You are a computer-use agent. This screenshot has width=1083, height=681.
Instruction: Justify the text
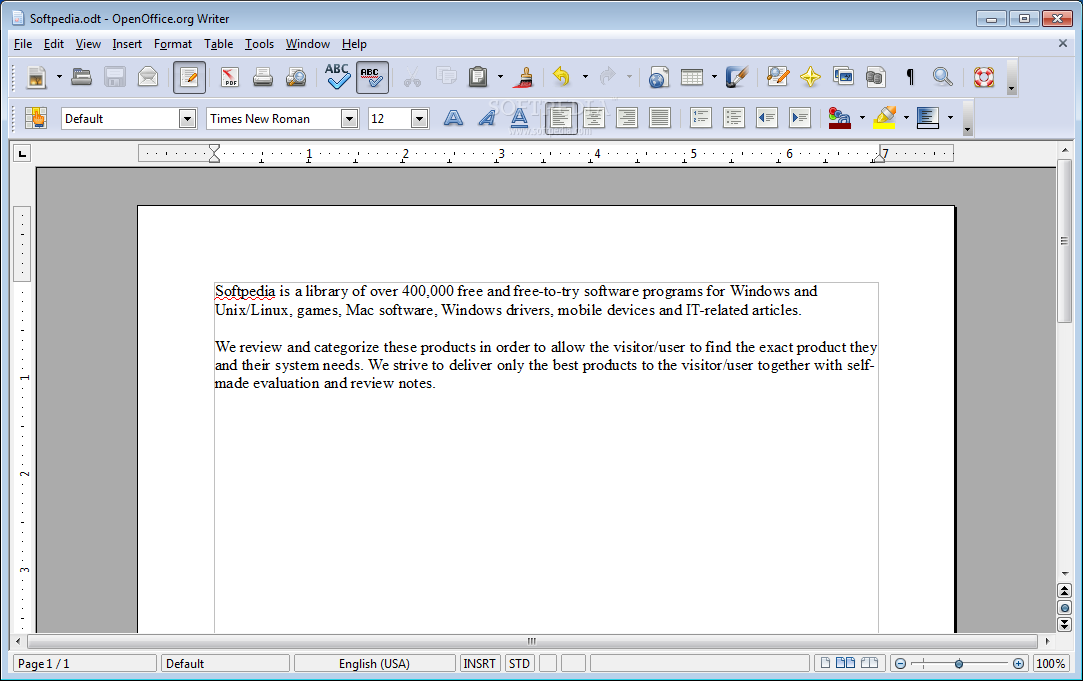[660, 118]
